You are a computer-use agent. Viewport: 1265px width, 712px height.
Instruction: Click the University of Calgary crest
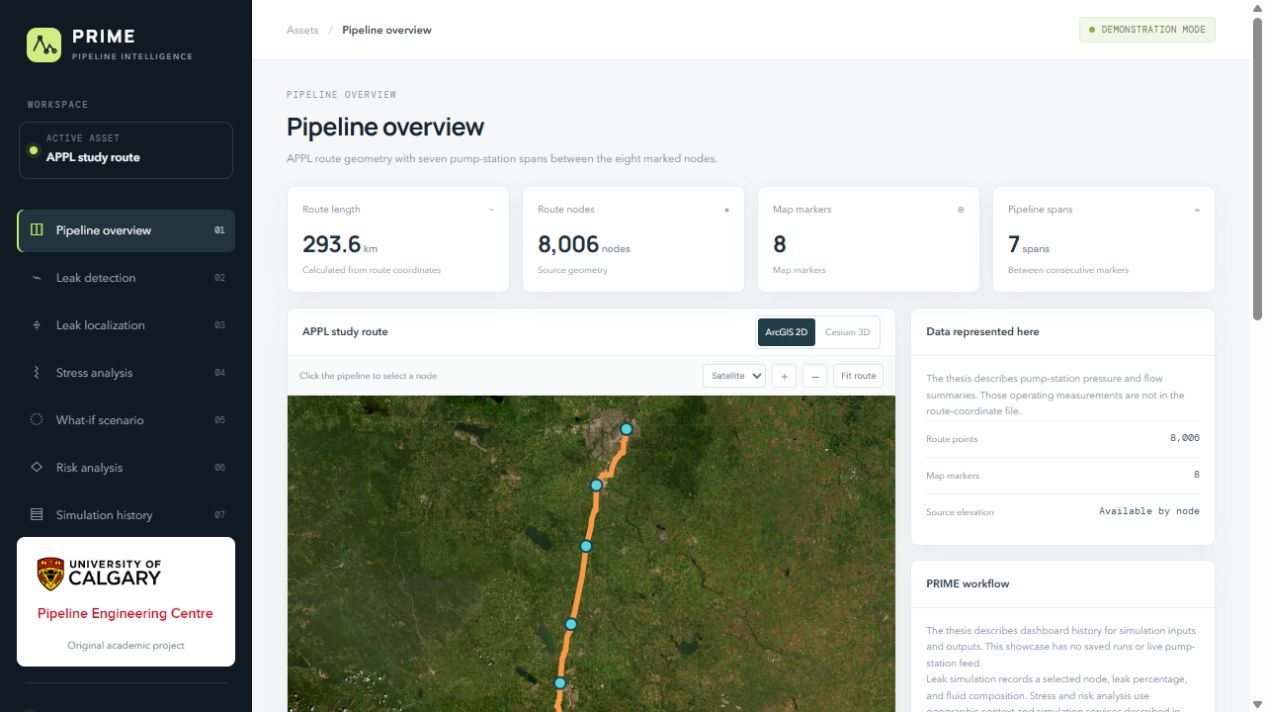click(x=50, y=574)
